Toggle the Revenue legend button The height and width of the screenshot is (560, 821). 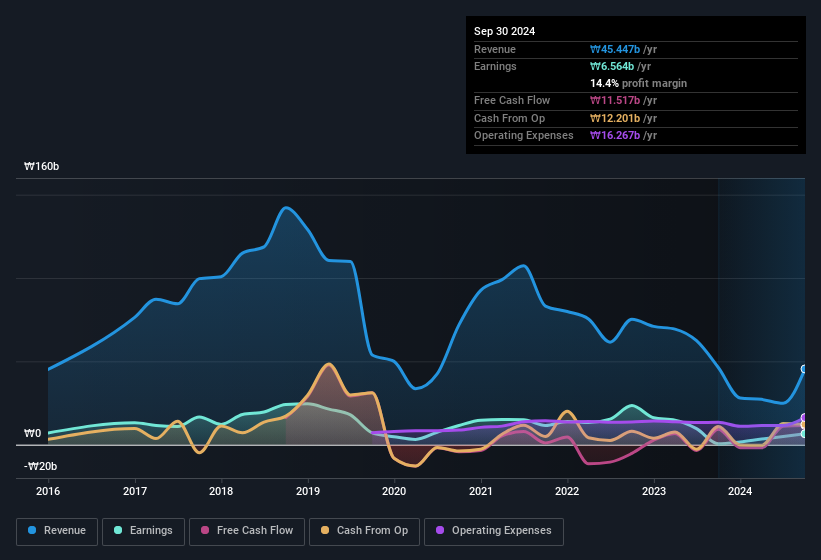tap(57, 531)
